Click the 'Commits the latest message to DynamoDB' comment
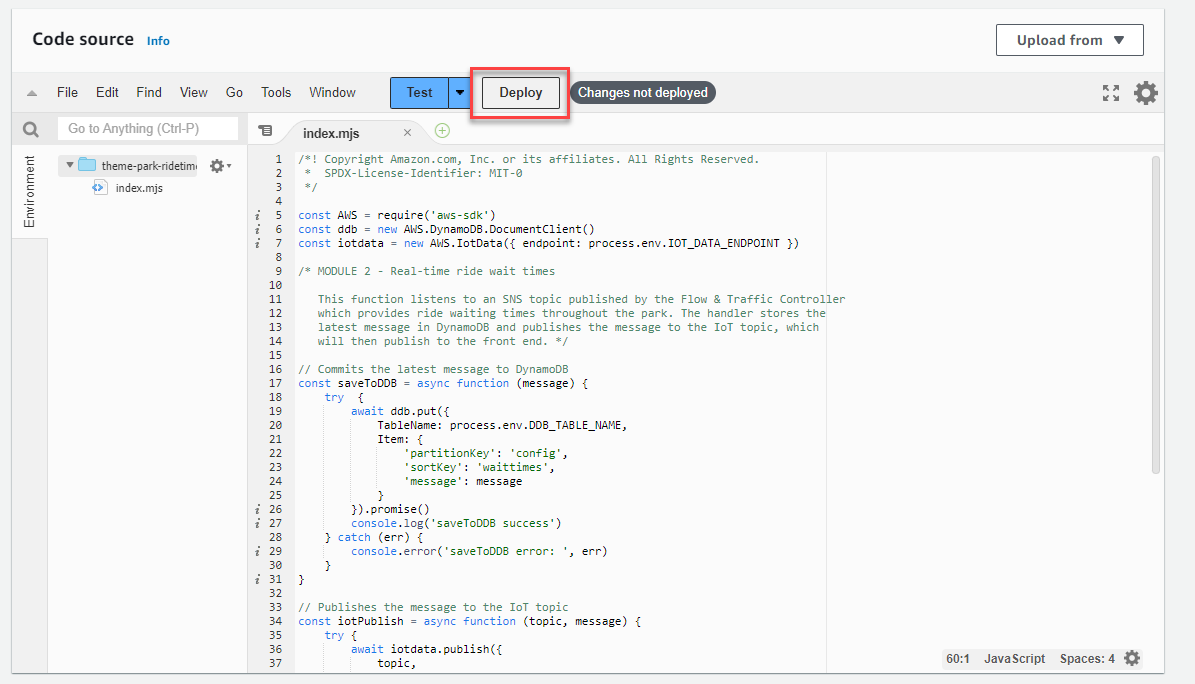Viewport: 1195px width, 684px height. pos(434,369)
